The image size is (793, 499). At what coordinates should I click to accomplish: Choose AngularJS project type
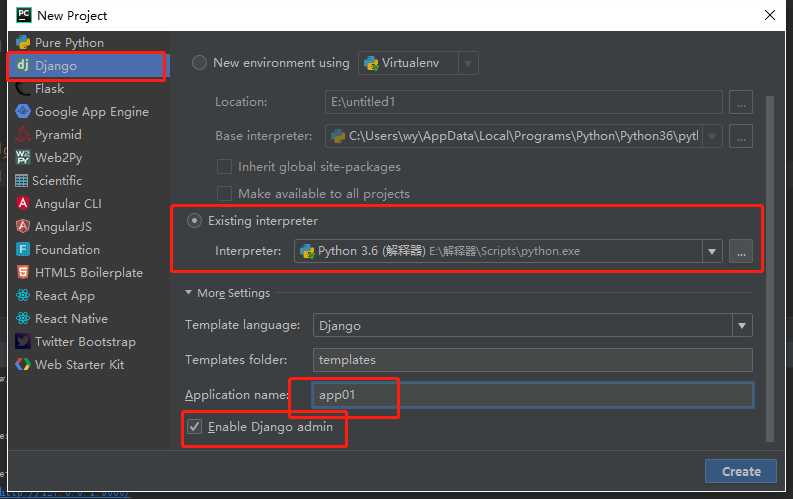(x=64, y=226)
